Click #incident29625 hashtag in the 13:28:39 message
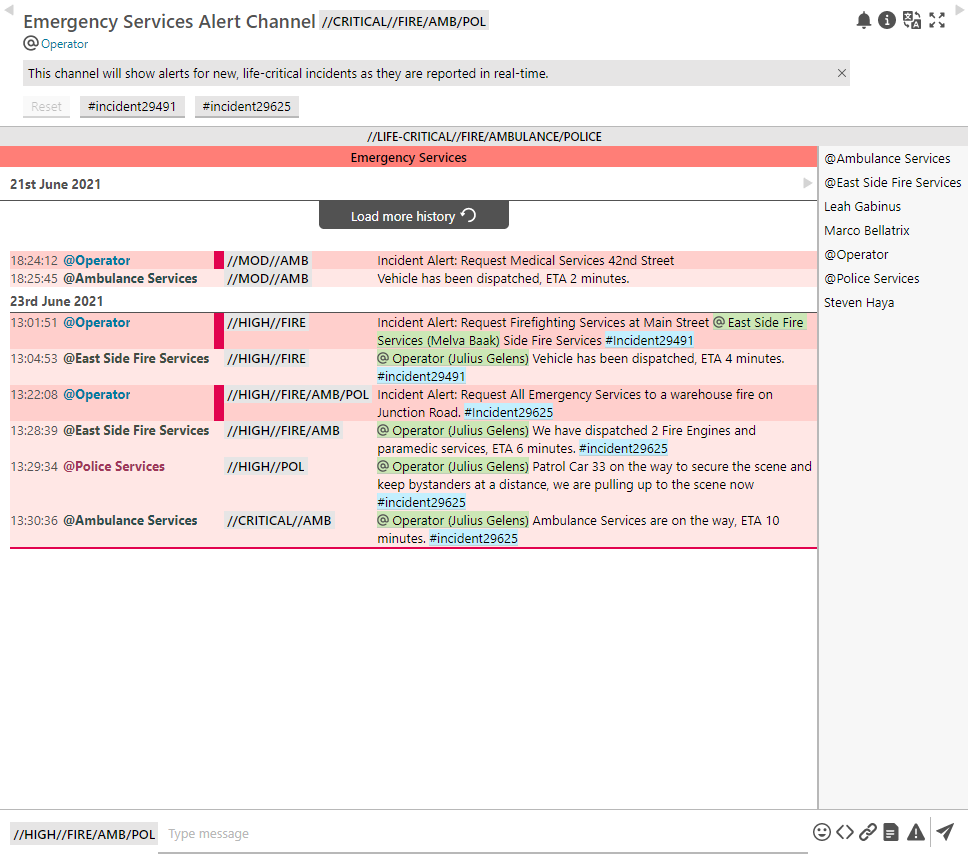The image size is (968, 856). pos(624,449)
